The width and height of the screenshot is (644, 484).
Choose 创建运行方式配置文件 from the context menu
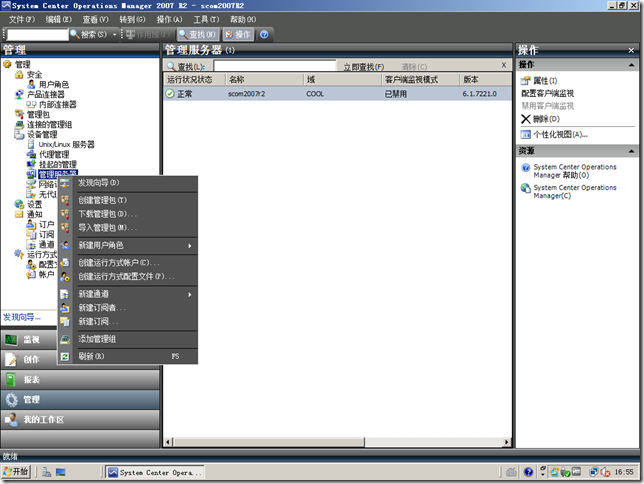[x=126, y=277]
